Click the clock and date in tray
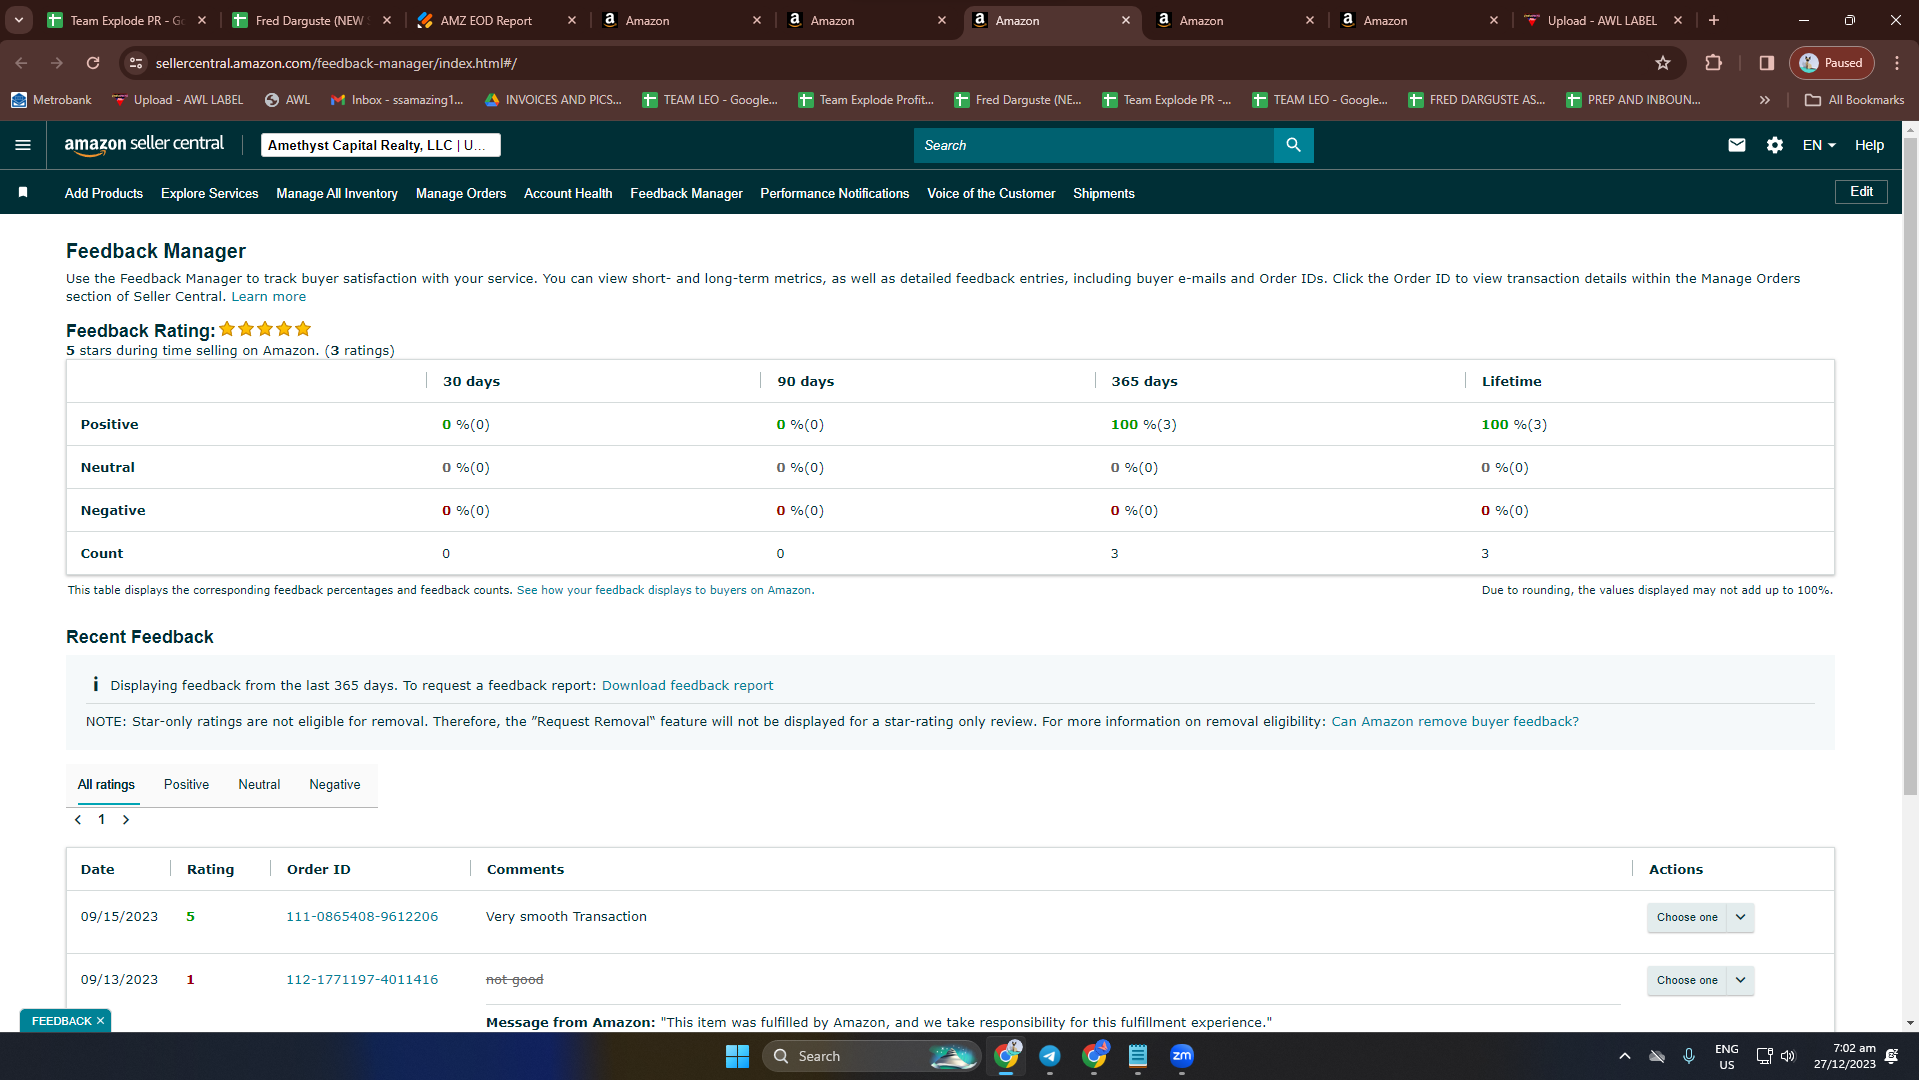The image size is (1919, 1080). point(1844,1056)
